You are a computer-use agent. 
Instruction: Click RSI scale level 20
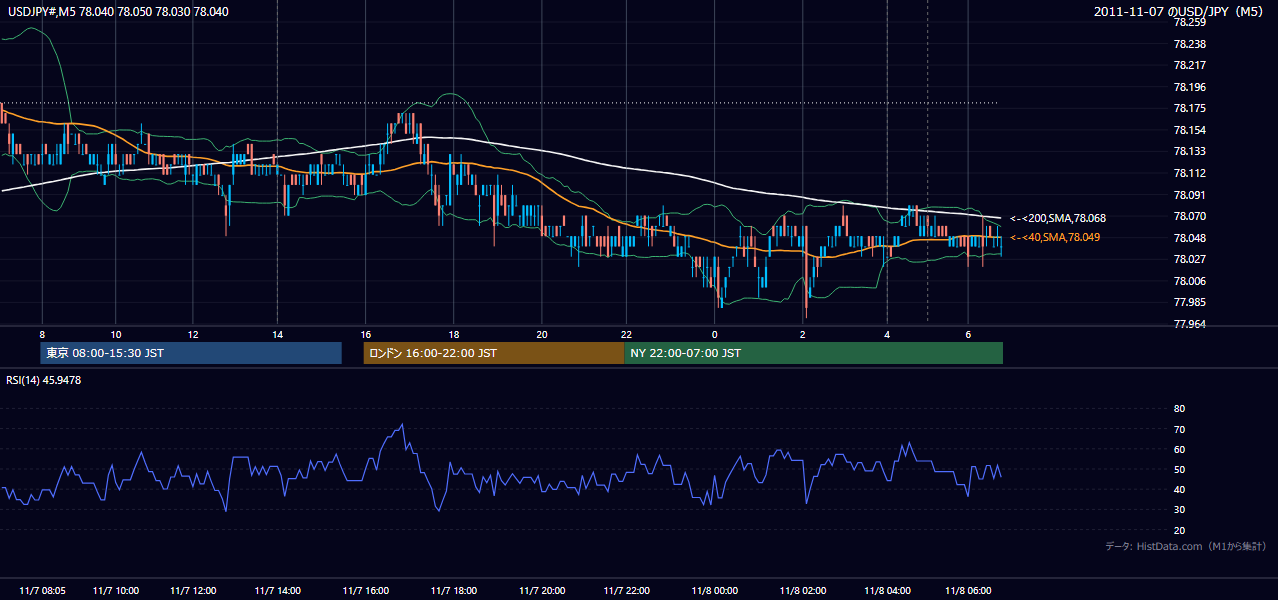point(1179,530)
